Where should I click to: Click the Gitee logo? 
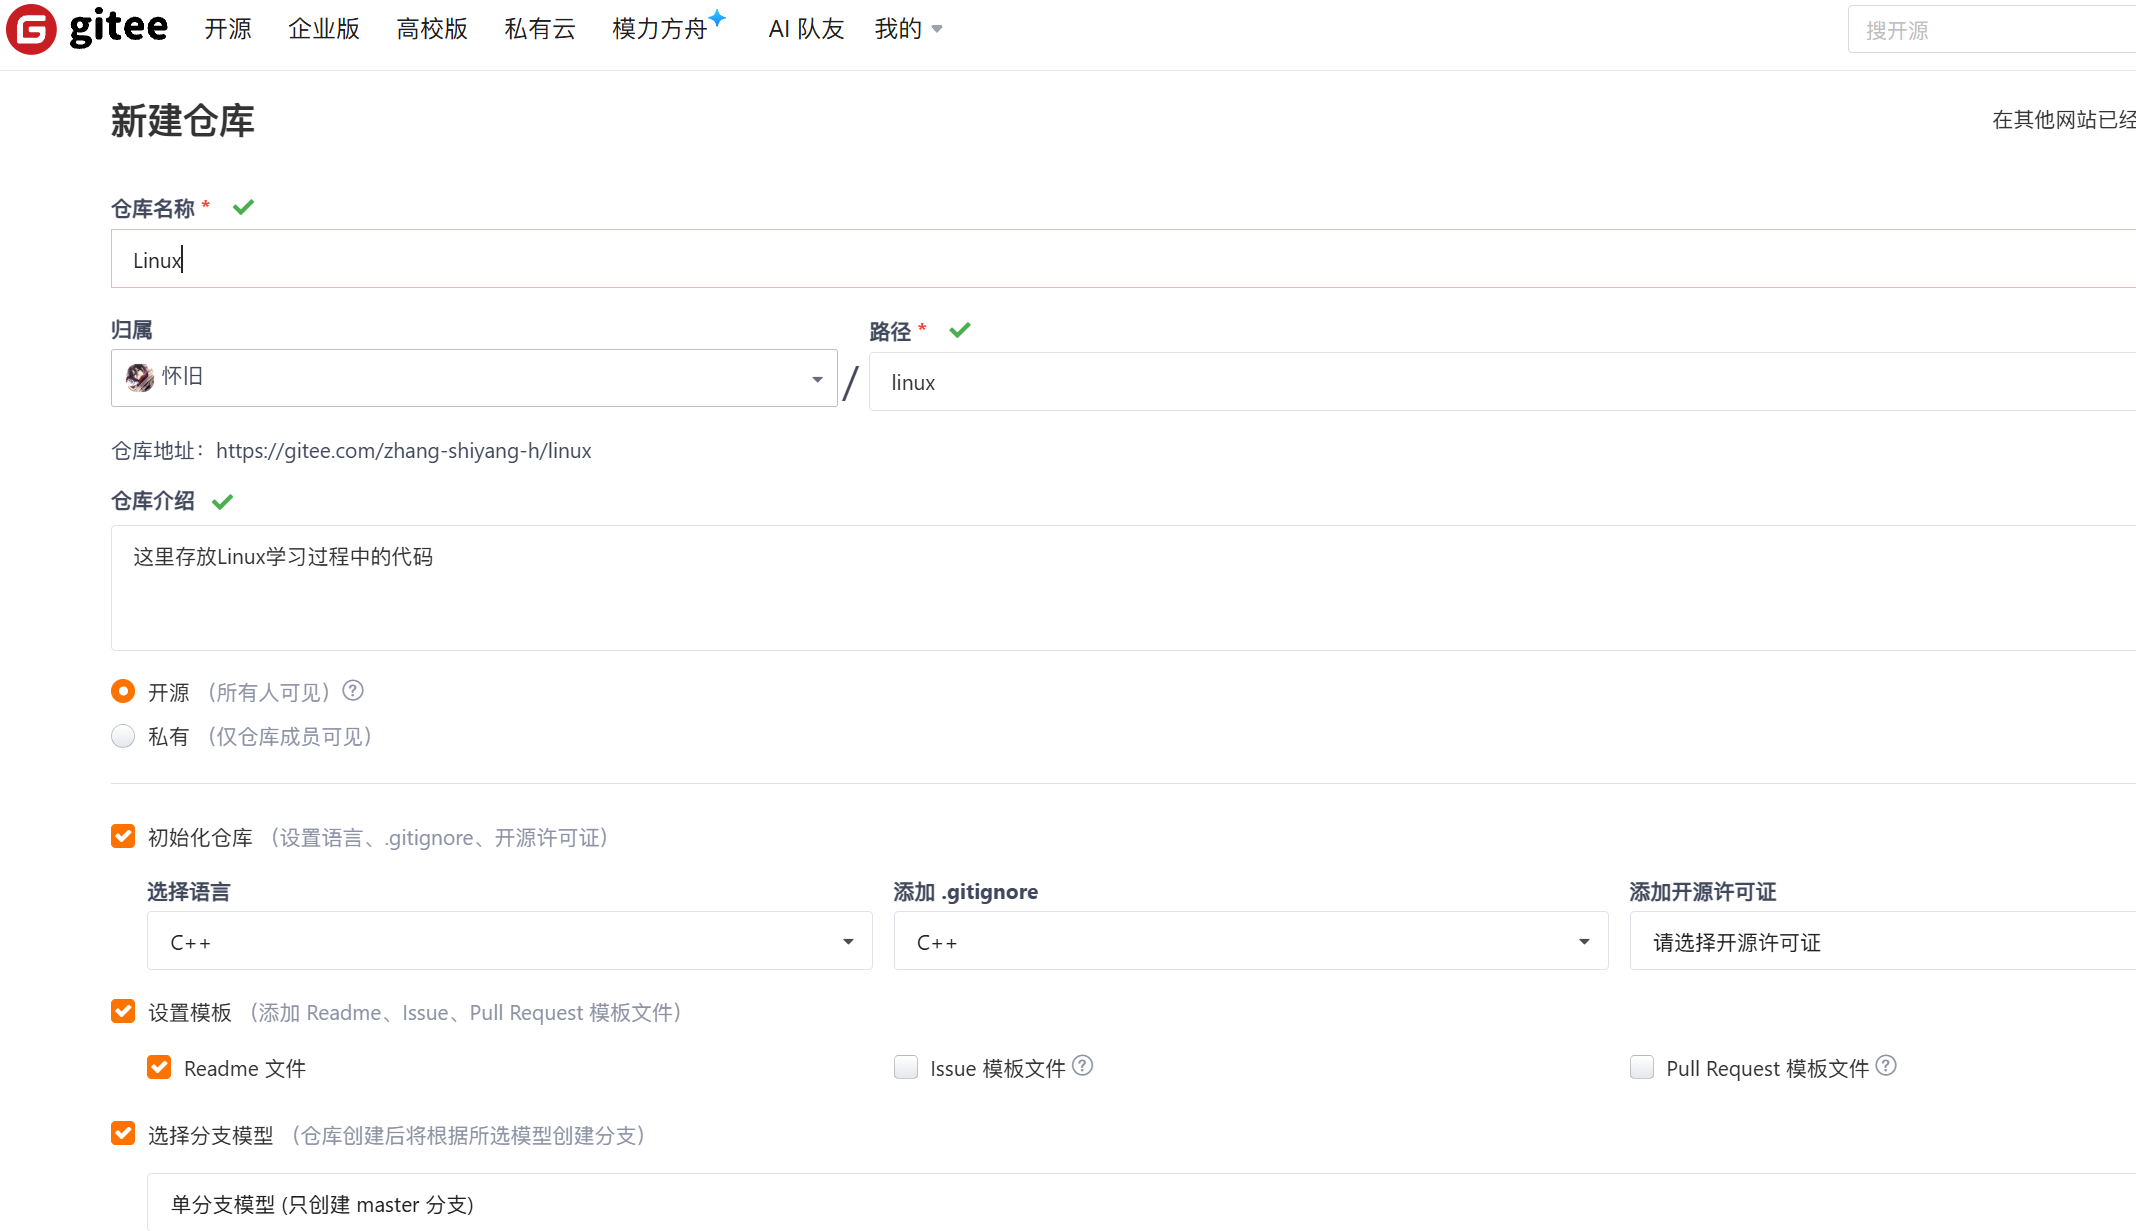(x=85, y=29)
